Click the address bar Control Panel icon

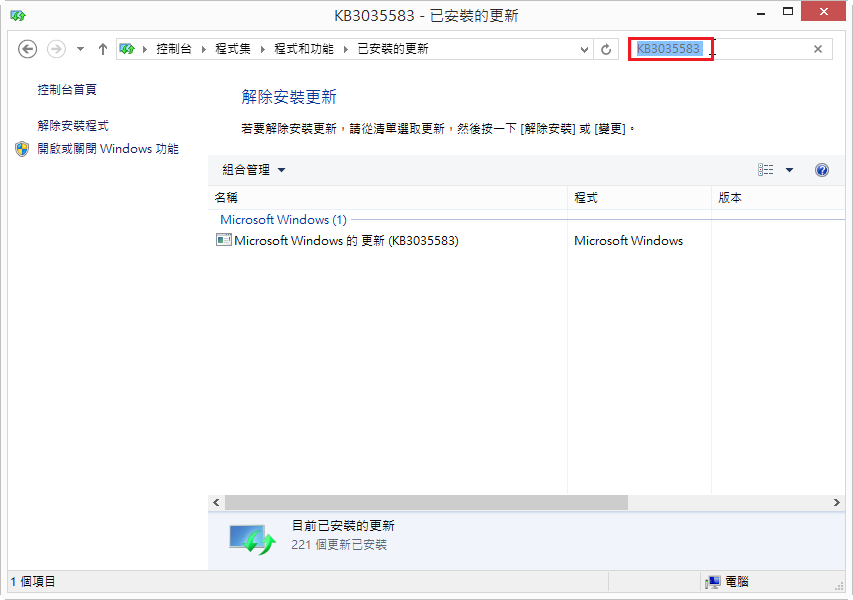[127, 49]
